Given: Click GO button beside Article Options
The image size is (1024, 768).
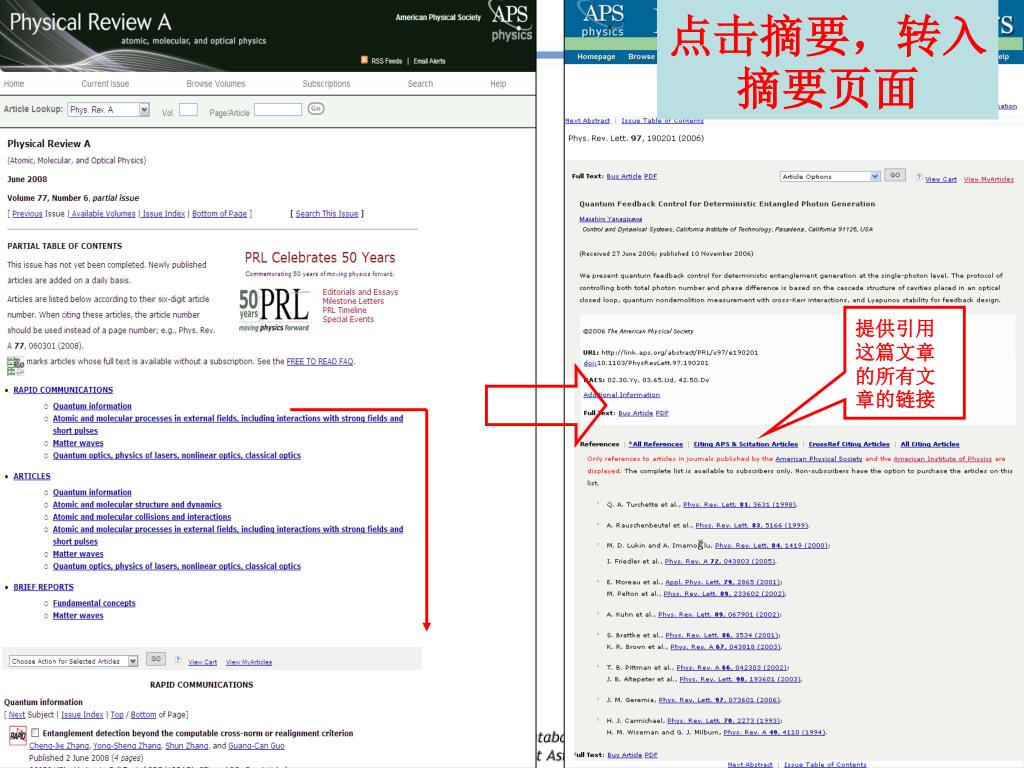Looking at the screenshot, I should click(x=895, y=175).
